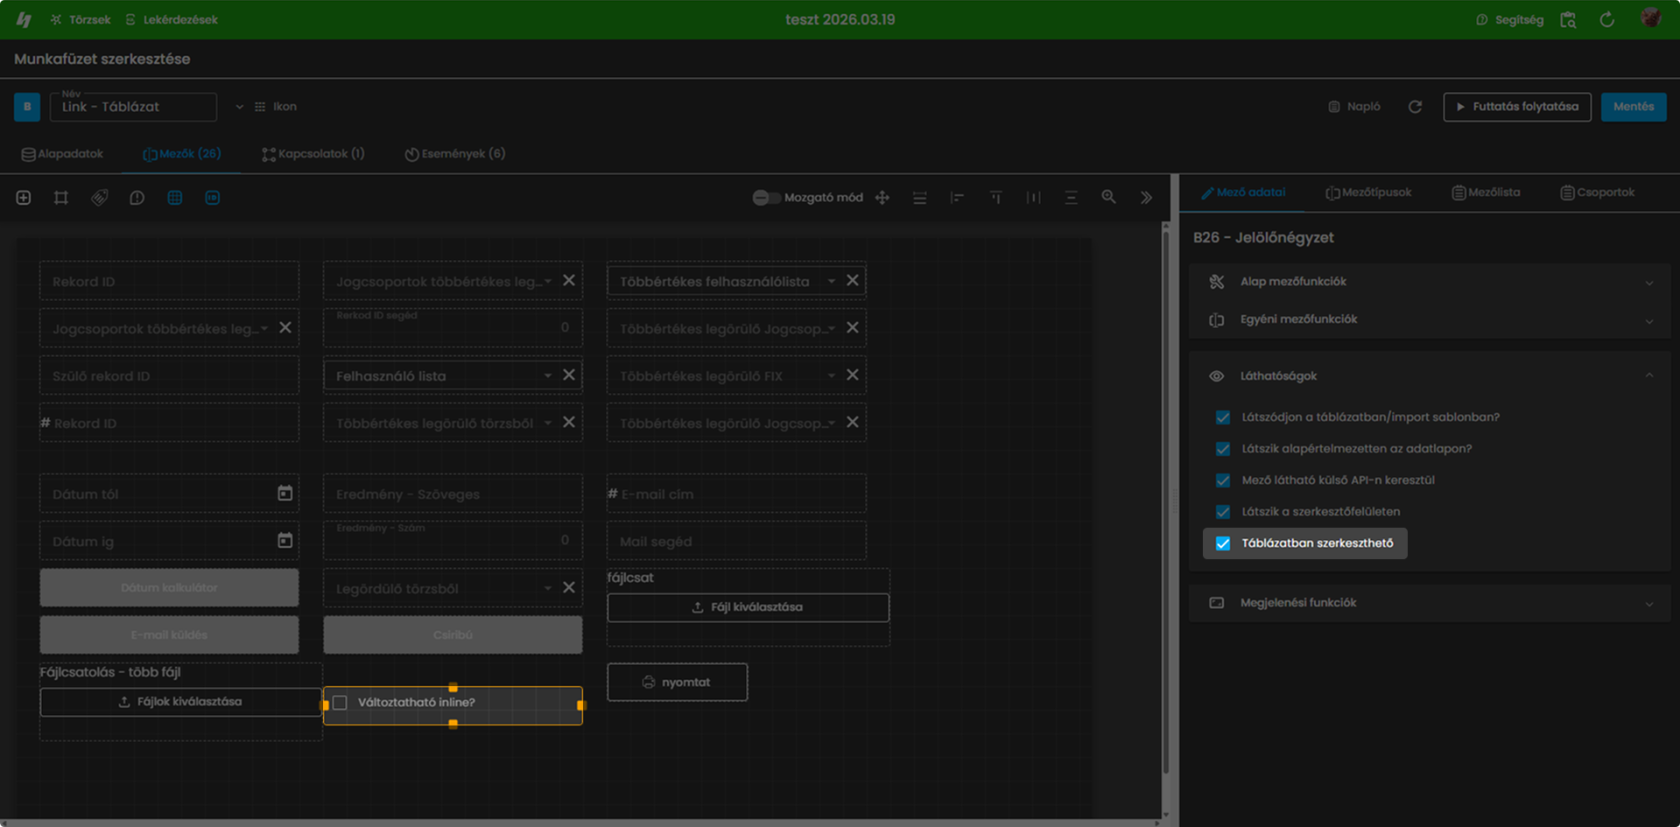Click the center horizontal lines icon
Image resolution: width=1680 pixels, height=827 pixels.
[1071, 198]
